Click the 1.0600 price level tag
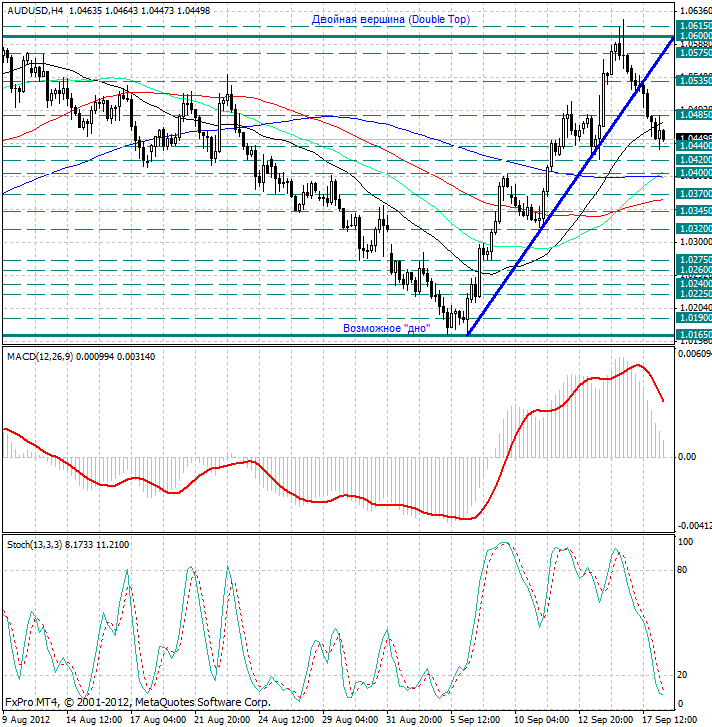Screen dimensions: 712x727 (x=693, y=35)
